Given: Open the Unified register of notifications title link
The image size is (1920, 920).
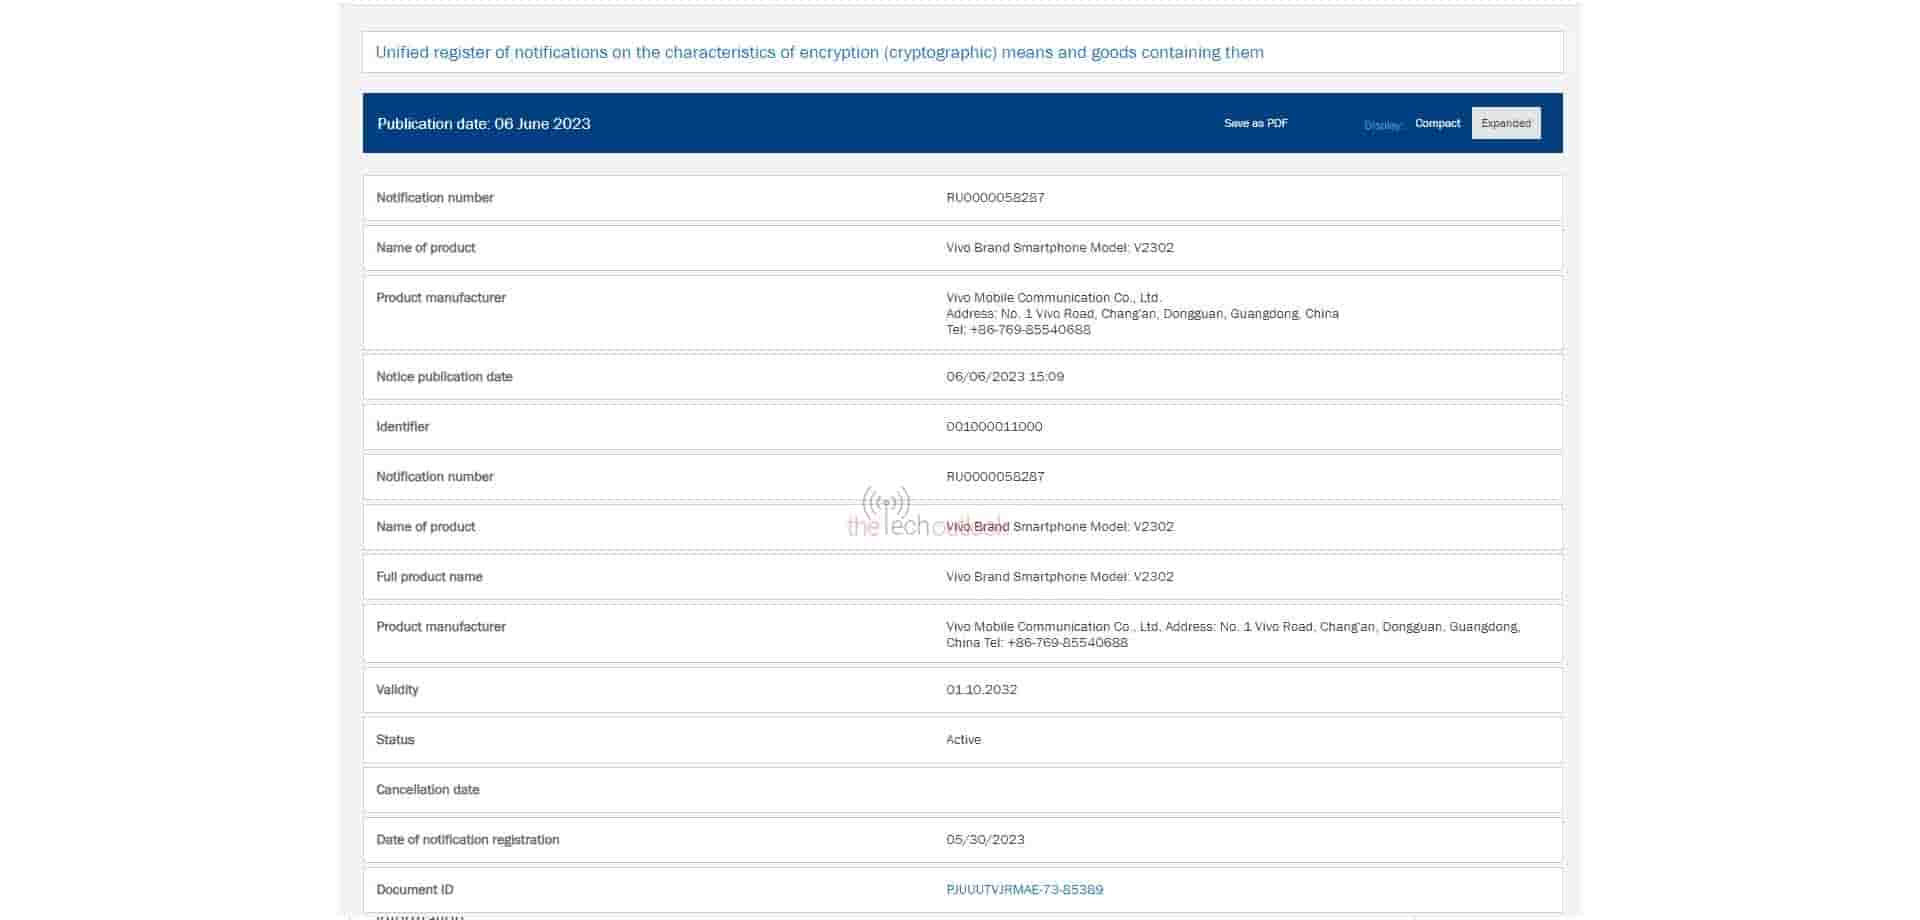Looking at the screenshot, I should tap(819, 53).
